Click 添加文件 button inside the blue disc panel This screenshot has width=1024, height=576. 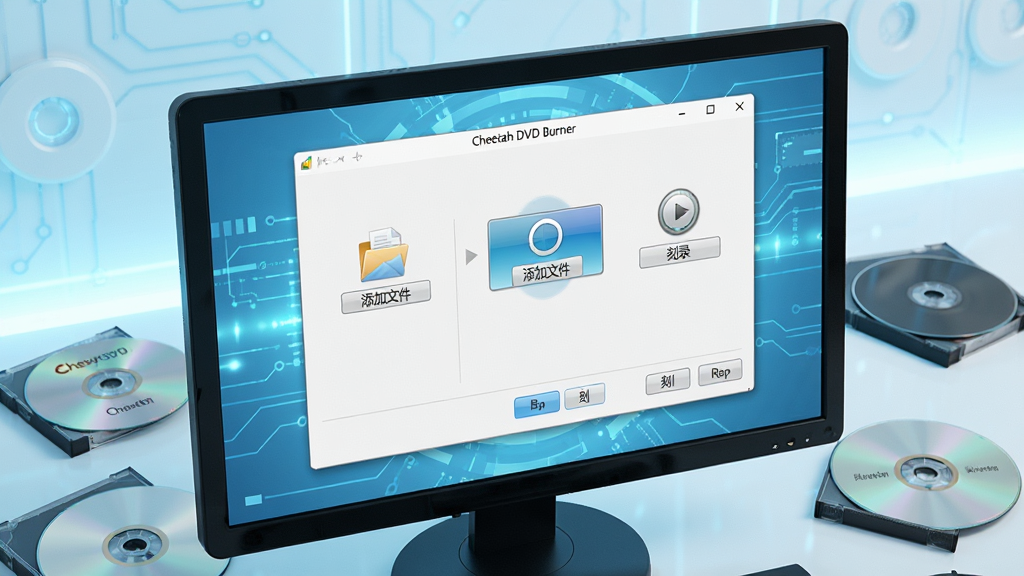(546, 270)
